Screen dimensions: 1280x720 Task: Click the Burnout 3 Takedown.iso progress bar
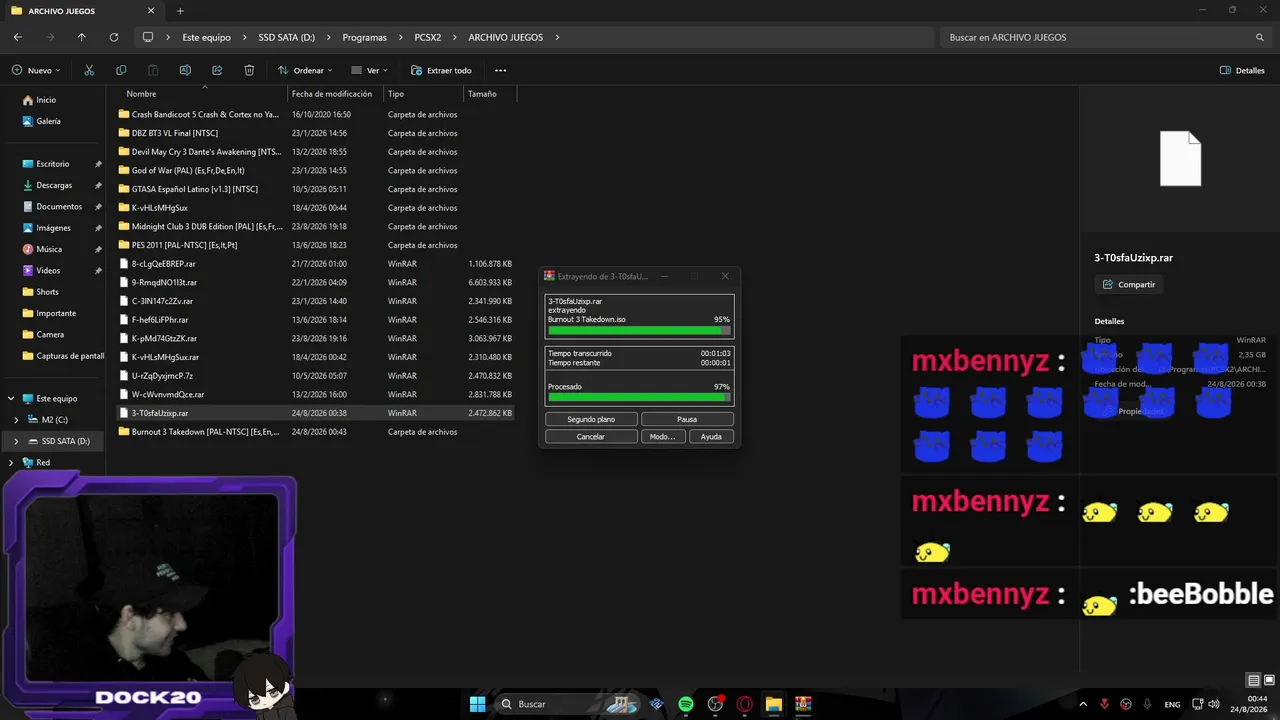point(639,330)
